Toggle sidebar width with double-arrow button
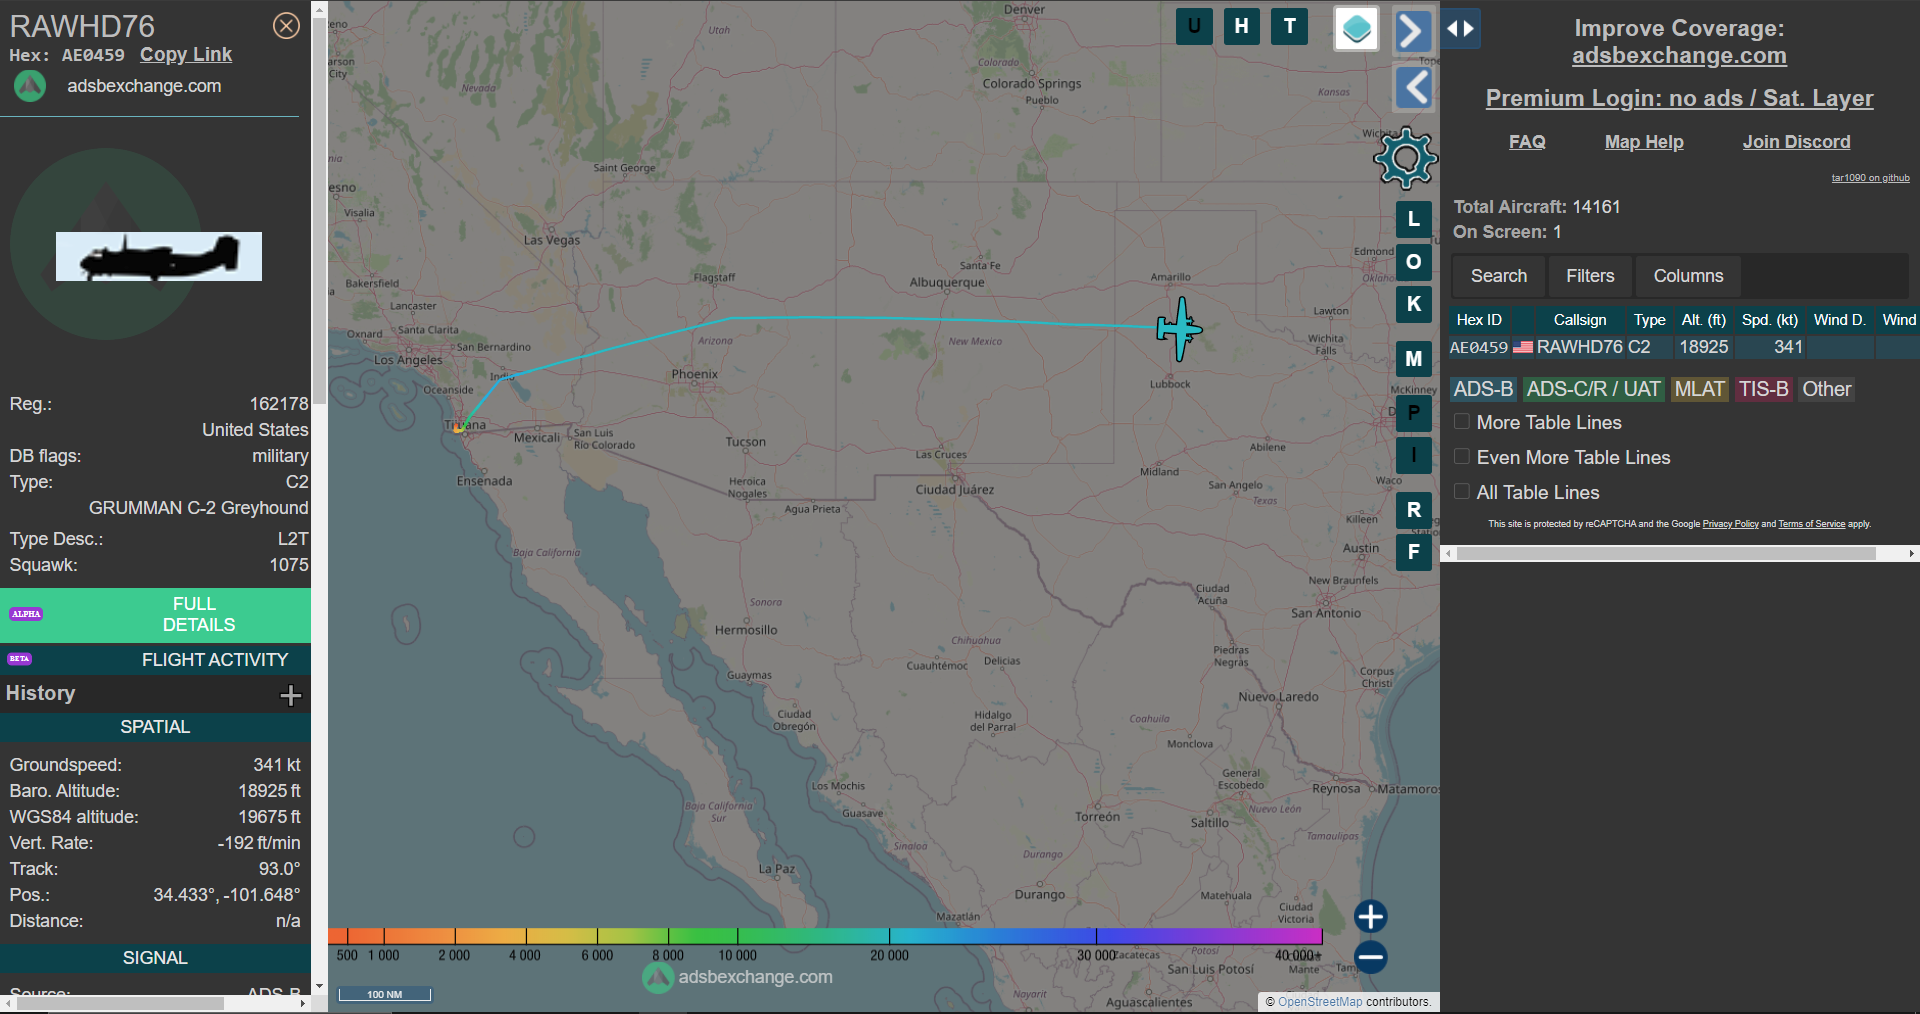The height and width of the screenshot is (1014, 1920). (1460, 28)
